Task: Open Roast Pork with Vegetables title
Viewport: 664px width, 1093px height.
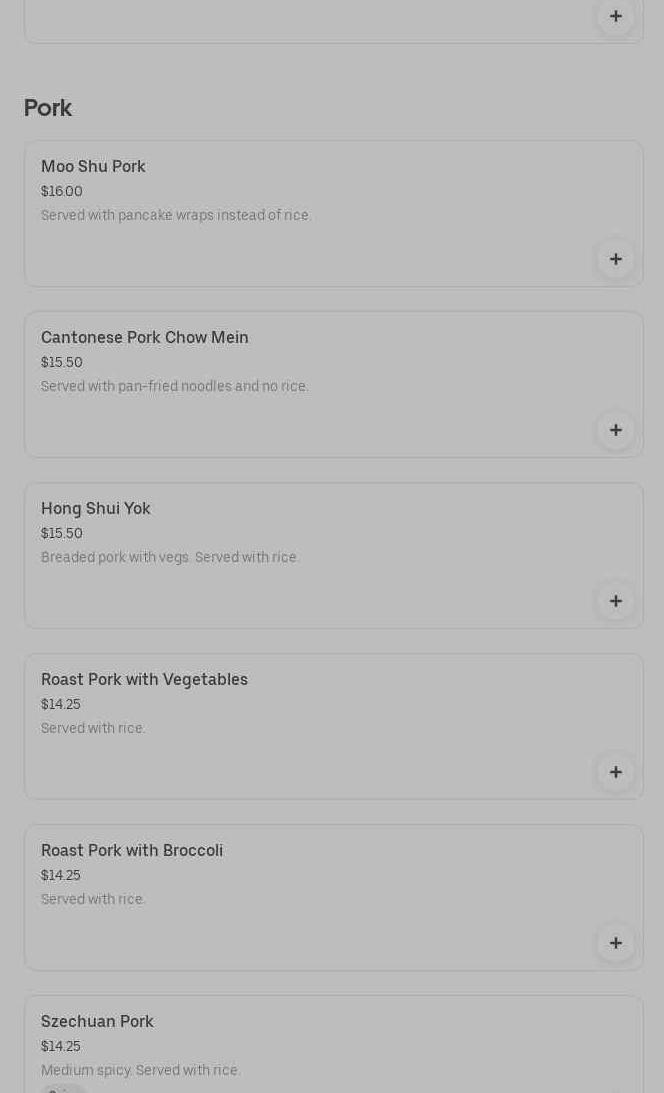Action: [144, 680]
